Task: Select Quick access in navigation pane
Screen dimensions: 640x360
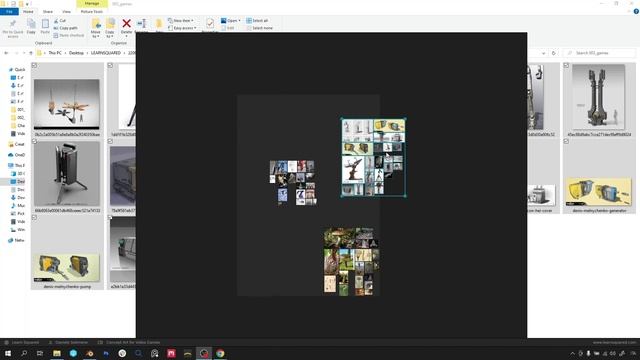Action: [17, 70]
